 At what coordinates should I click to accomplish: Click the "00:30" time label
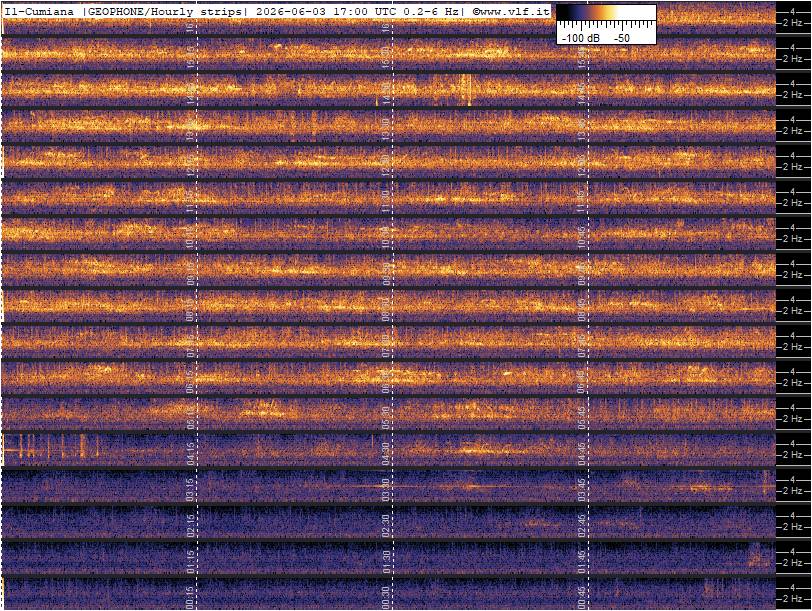point(386,598)
